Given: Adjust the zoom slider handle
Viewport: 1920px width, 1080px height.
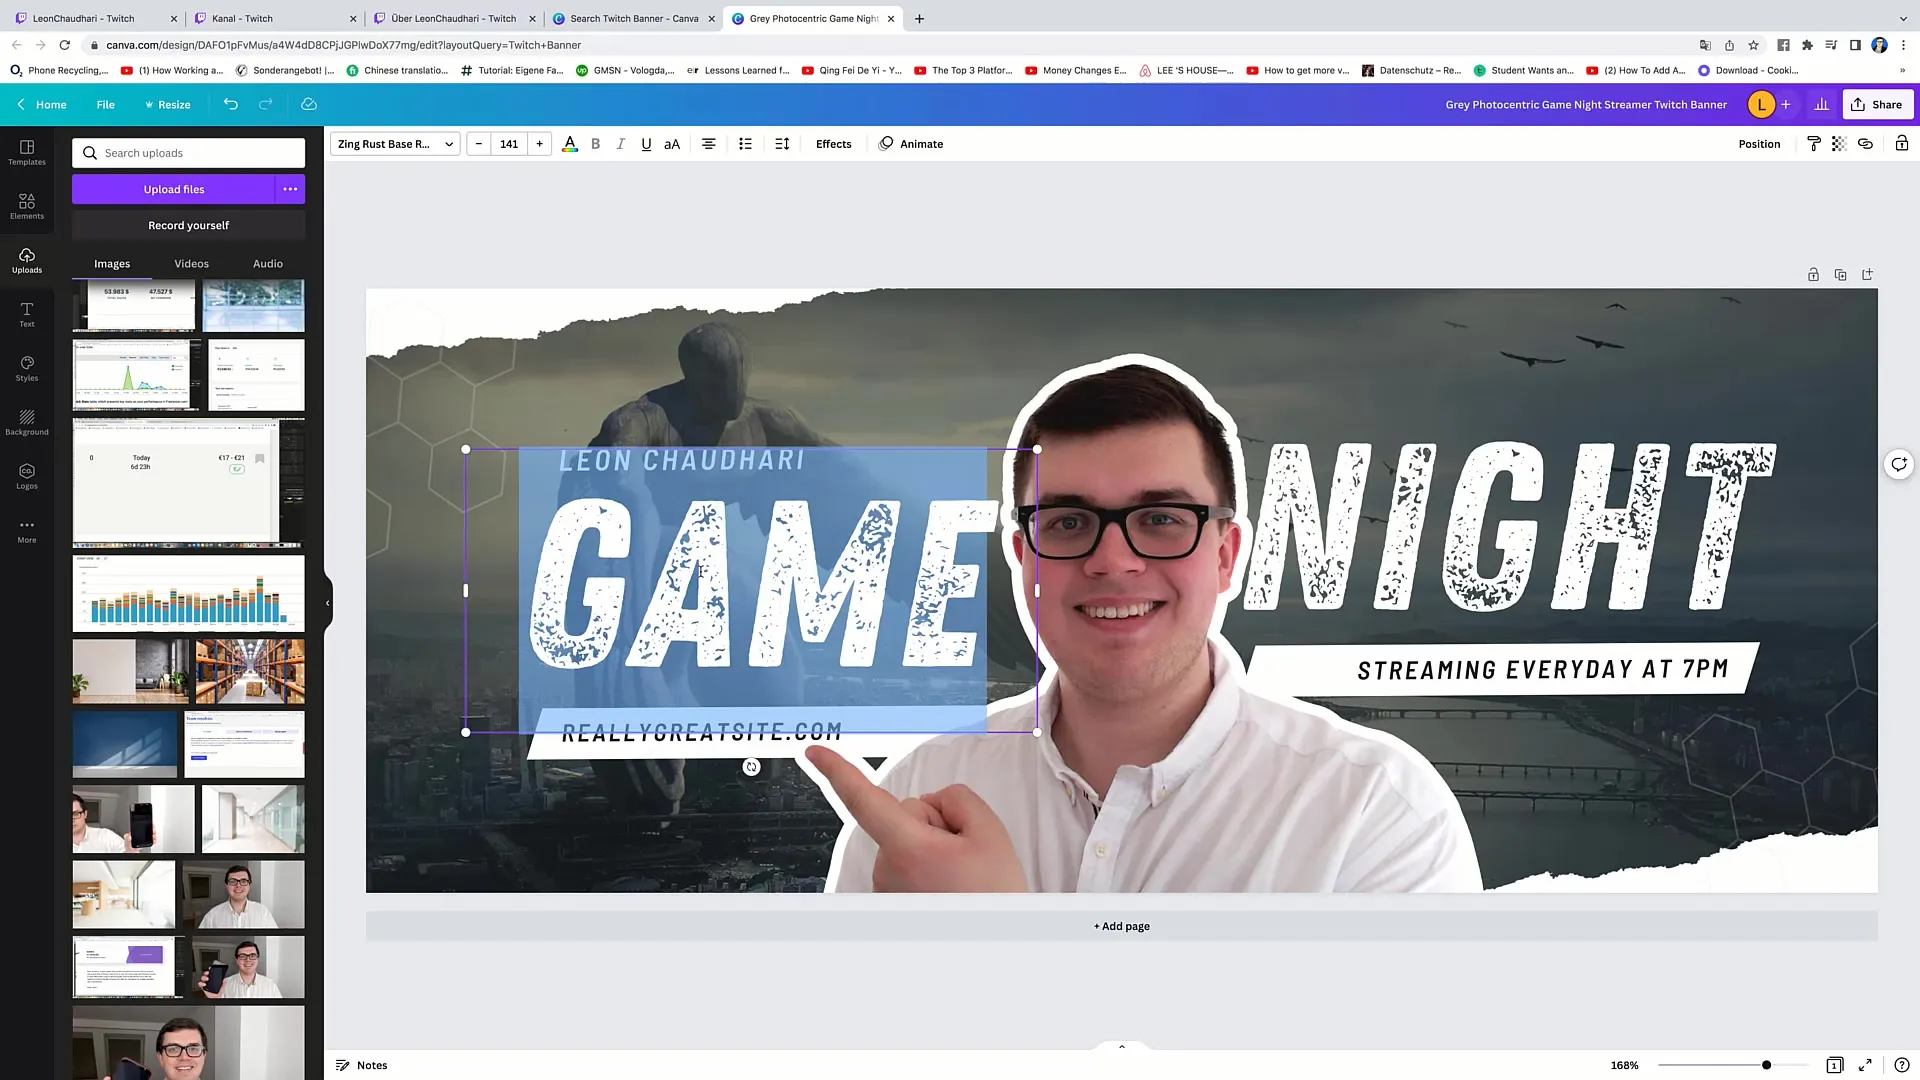Looking at the screenshot, I should [x=1767, y=1065].
